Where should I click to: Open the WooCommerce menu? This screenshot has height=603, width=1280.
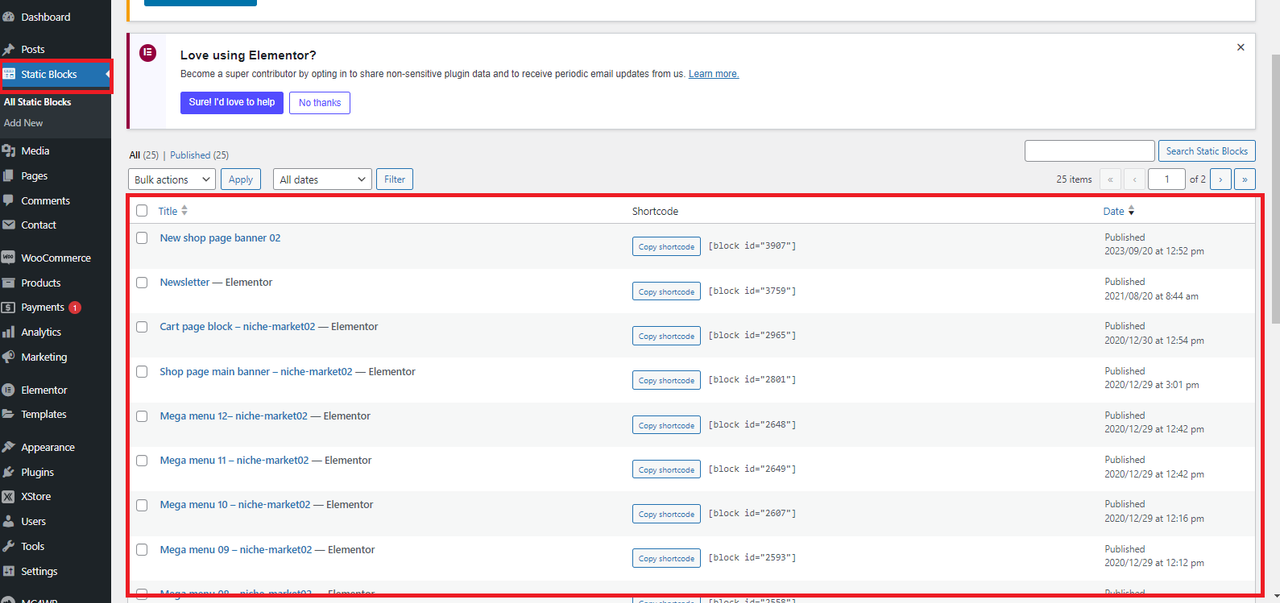[x=55, y=258]
